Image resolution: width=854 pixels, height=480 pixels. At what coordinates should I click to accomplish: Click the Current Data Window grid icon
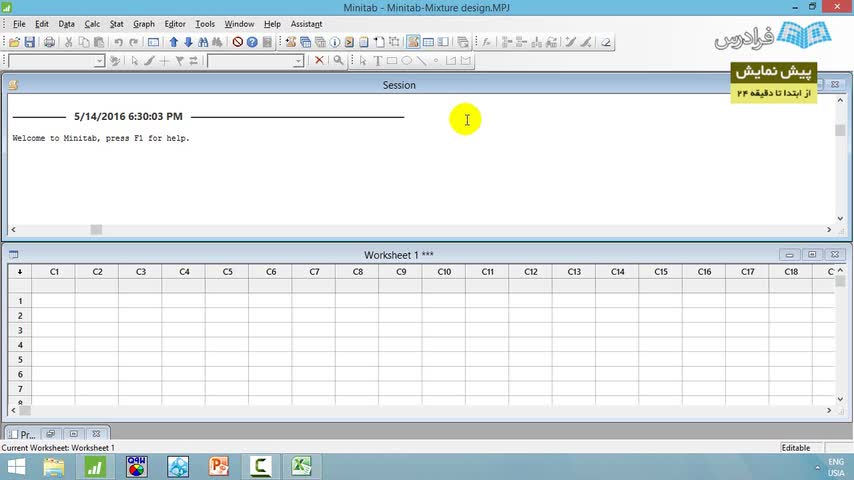coord(428,42)
